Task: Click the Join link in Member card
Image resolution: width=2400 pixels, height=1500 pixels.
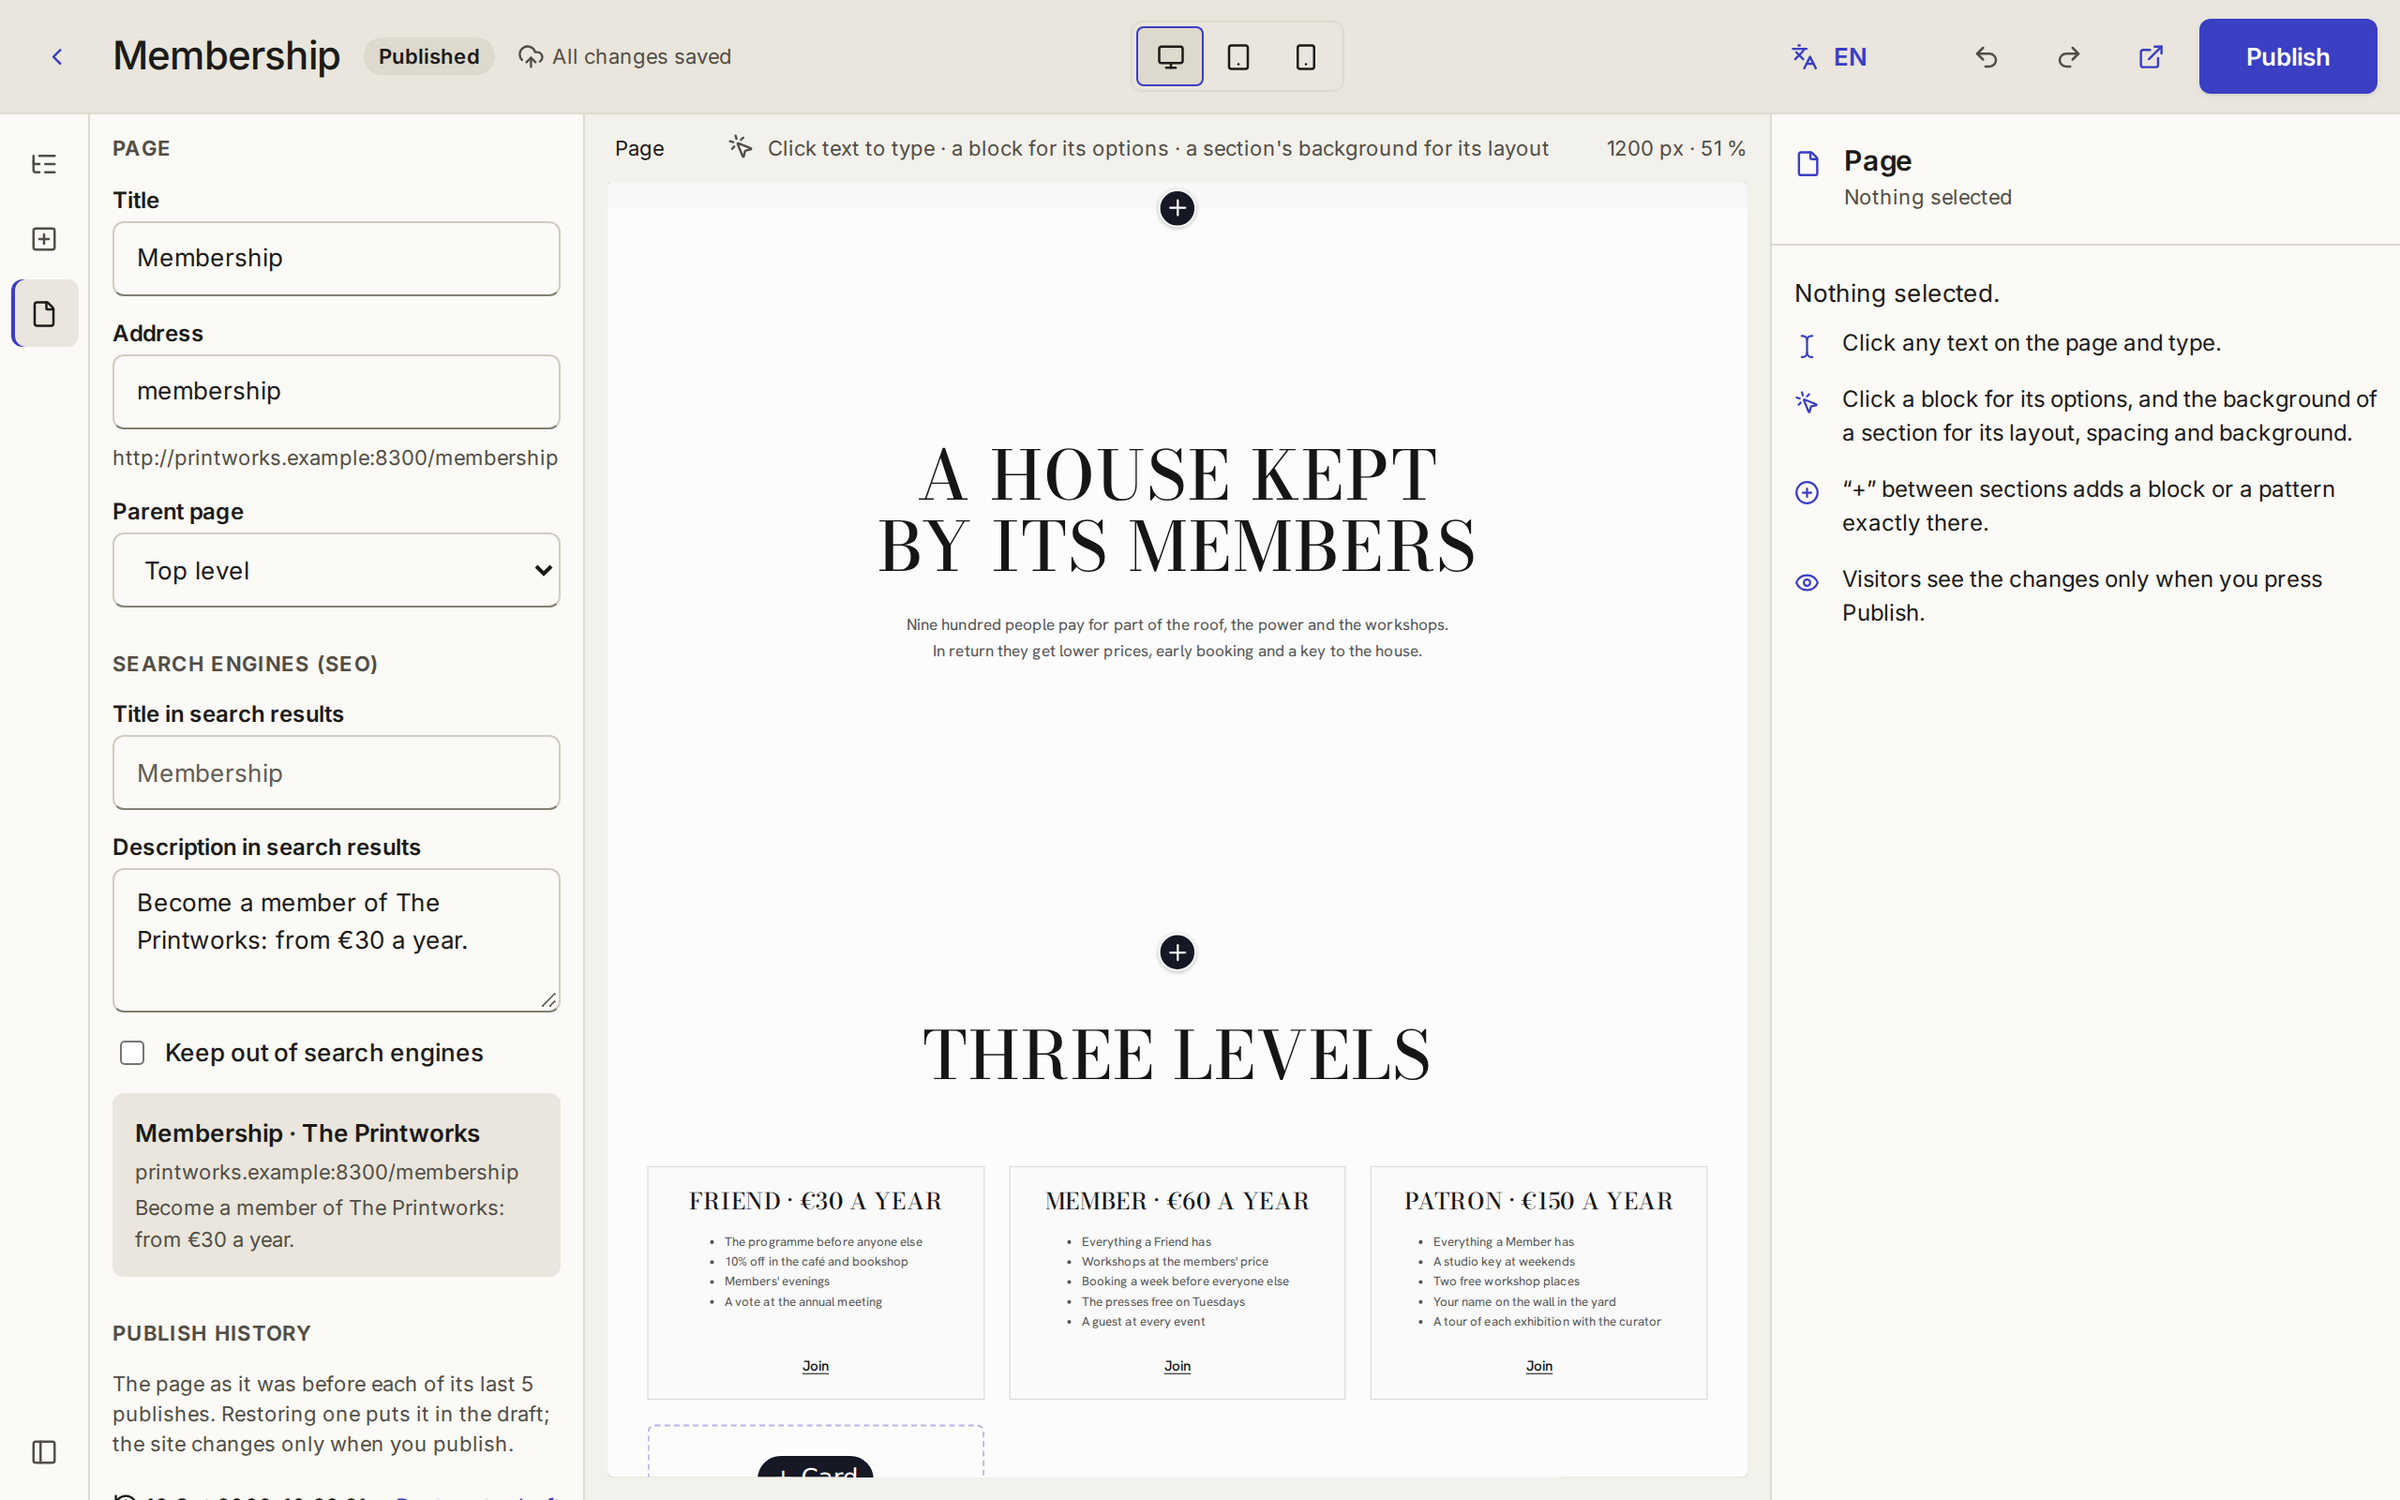Action: (x=1177, y=1366)
